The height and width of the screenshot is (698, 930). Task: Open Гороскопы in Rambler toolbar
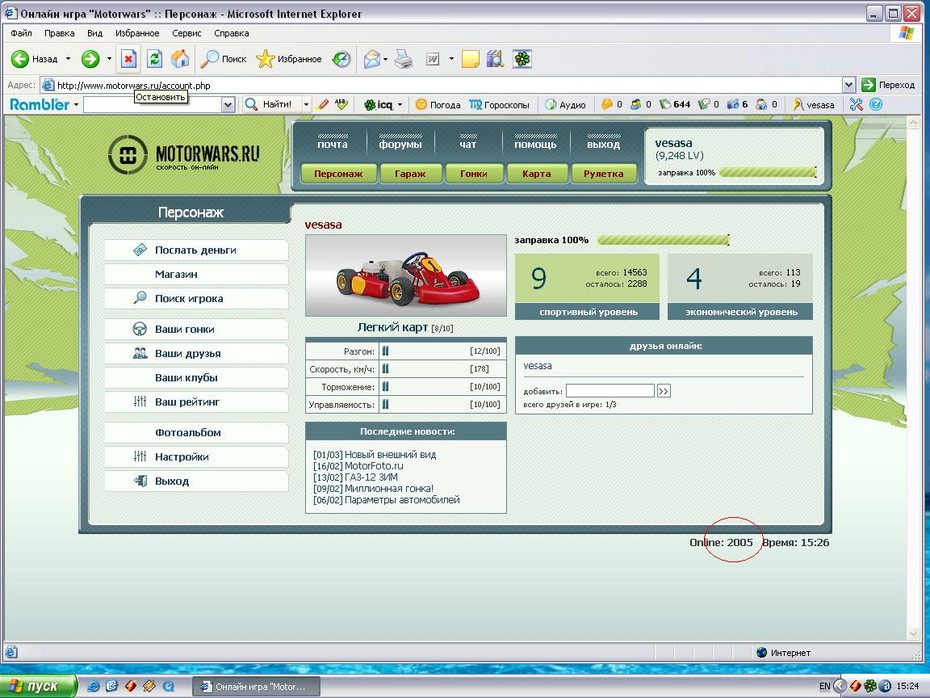click(x=499, y=104)
